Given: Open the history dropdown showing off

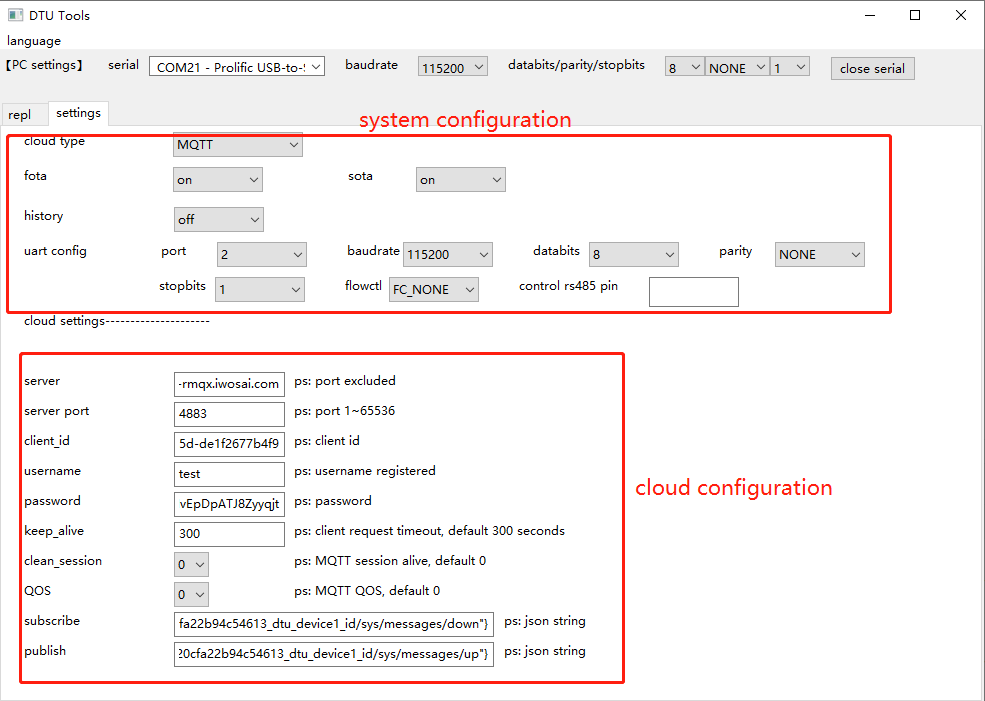Looking at the screenshot, I should click(218, 219).
